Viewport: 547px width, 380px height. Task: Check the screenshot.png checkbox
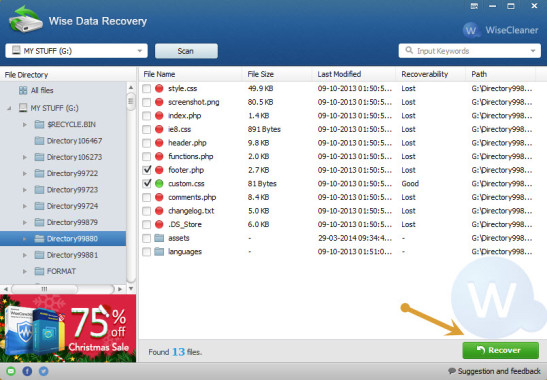click(x=147, y=102)
